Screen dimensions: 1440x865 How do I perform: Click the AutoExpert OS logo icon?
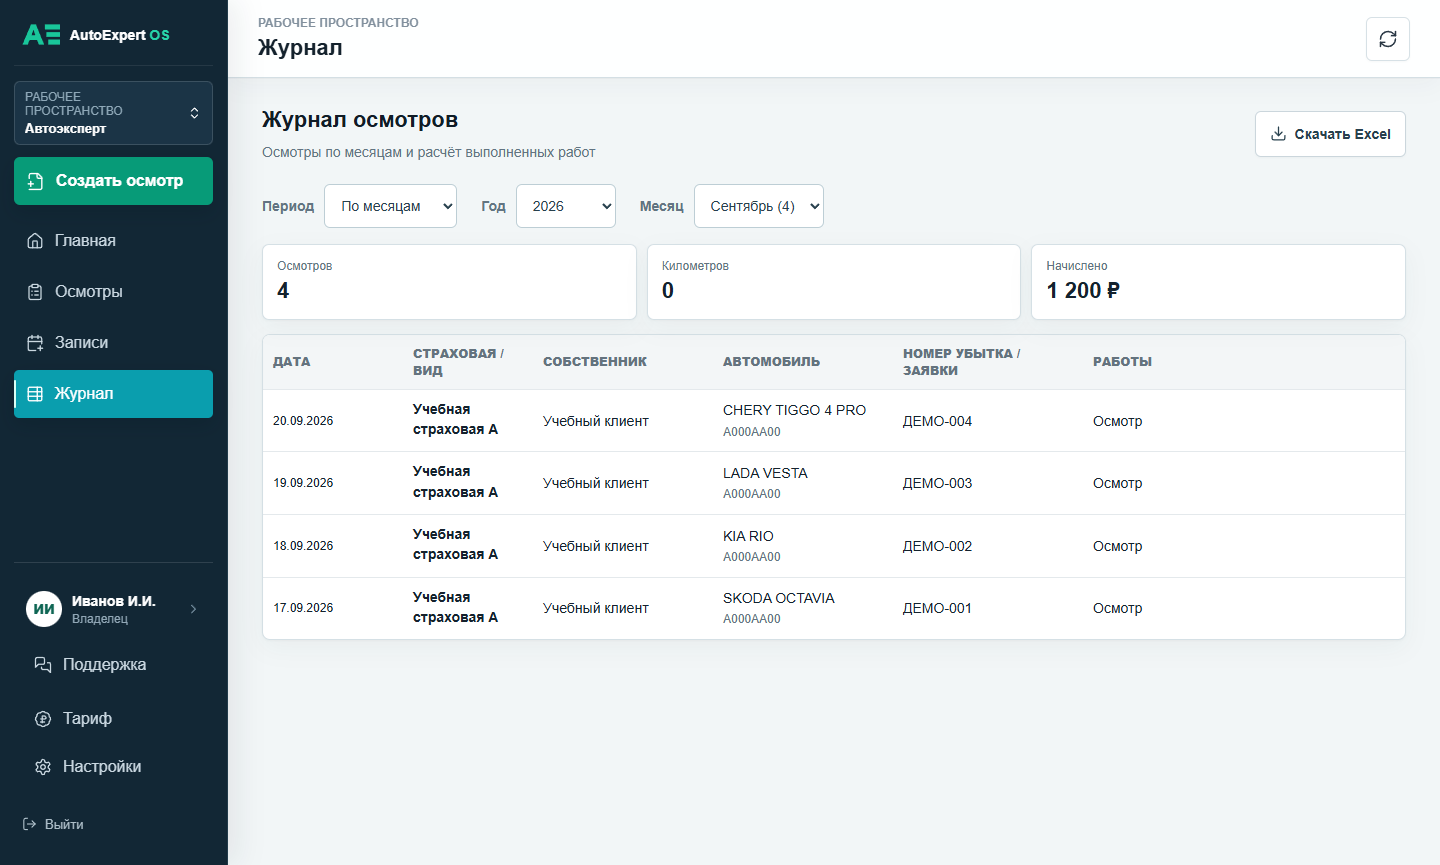(42, 35)
